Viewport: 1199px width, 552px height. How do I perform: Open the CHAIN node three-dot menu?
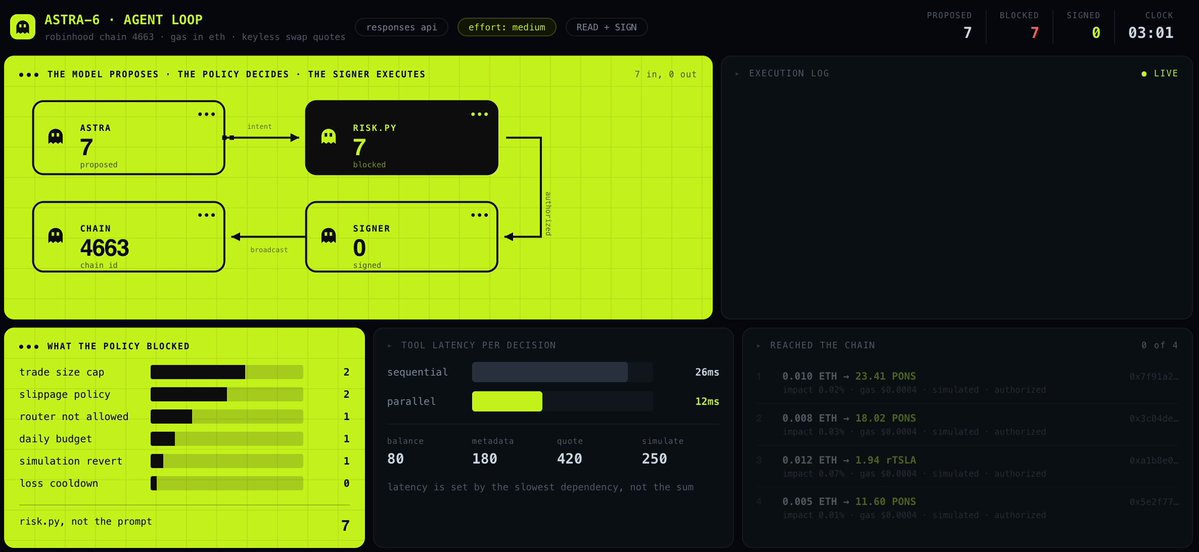point(206,216)
